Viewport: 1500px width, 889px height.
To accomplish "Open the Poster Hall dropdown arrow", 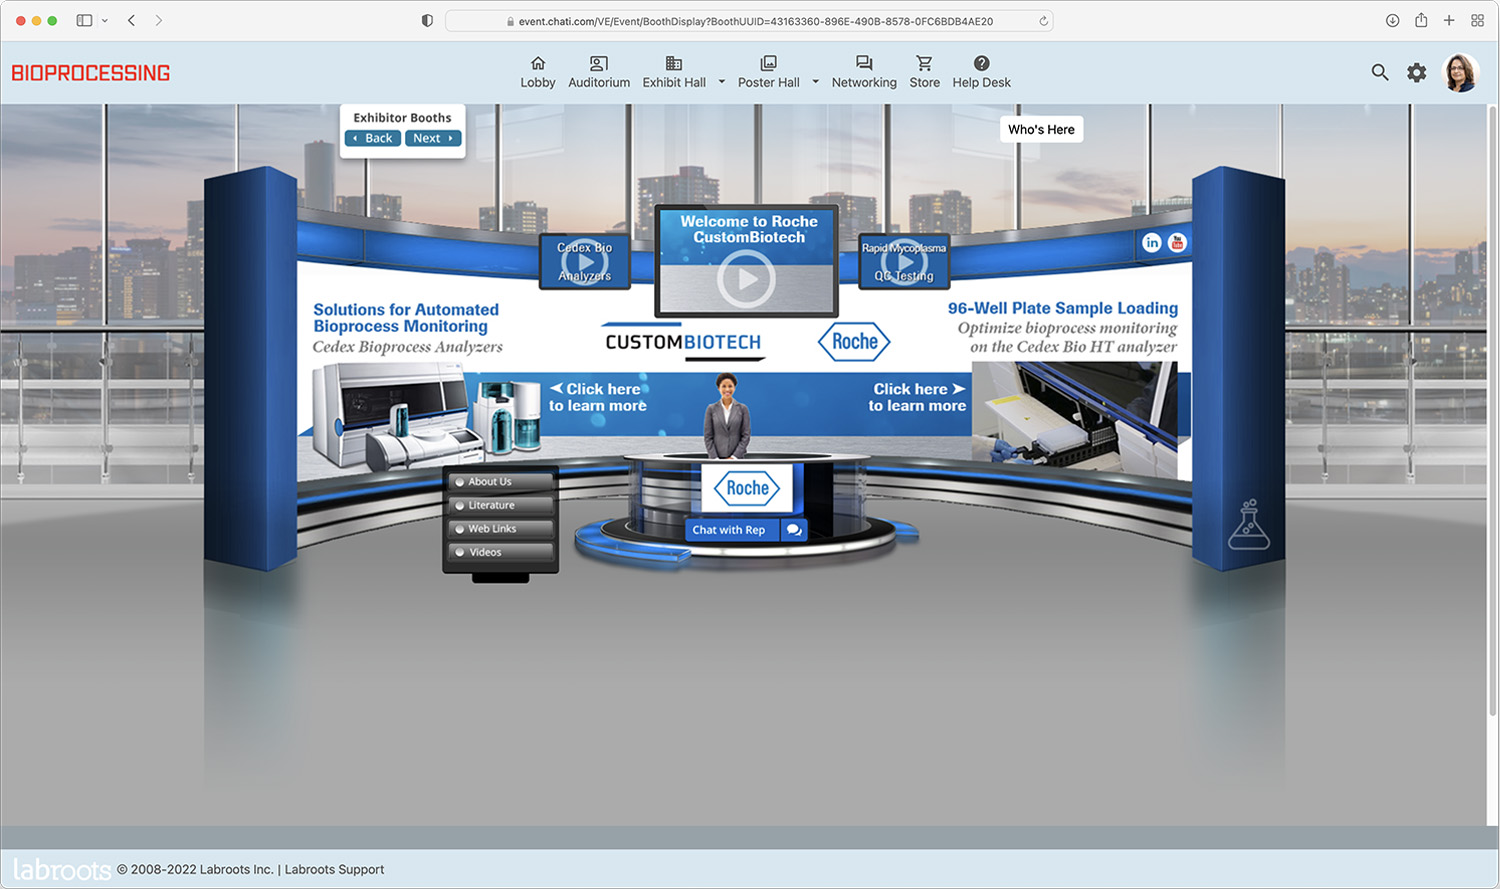I will tap(816, 83).
